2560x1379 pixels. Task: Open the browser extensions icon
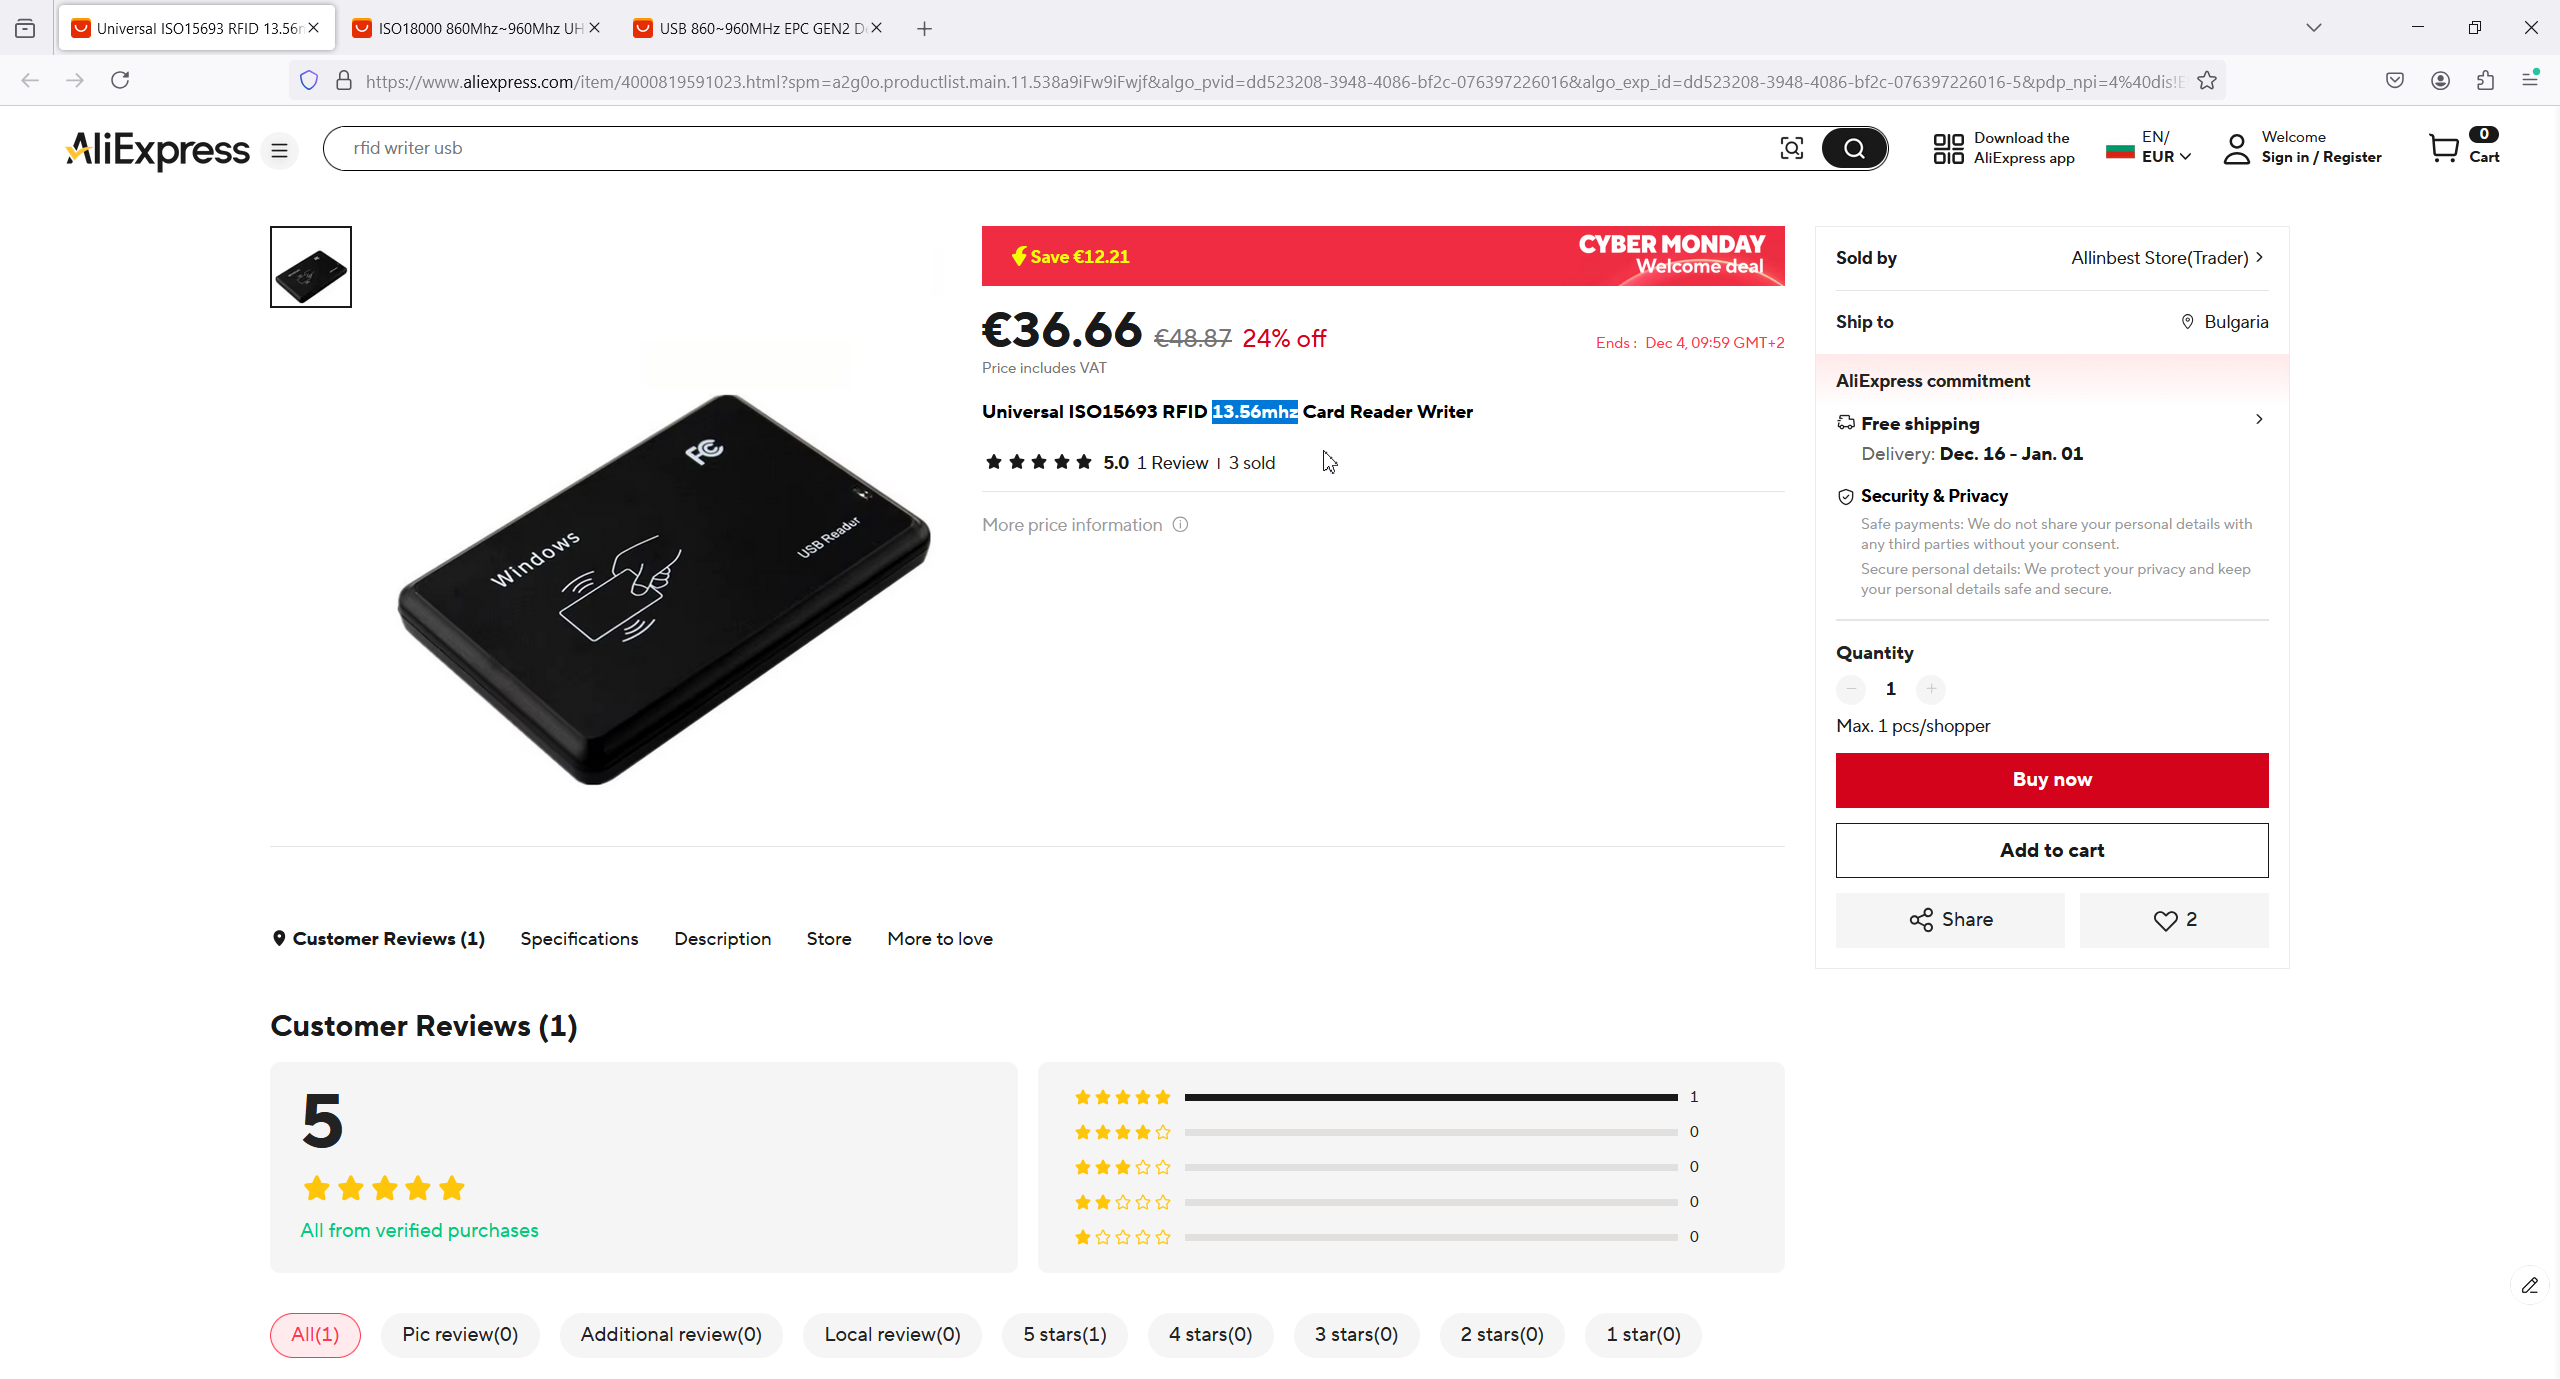2485,81
